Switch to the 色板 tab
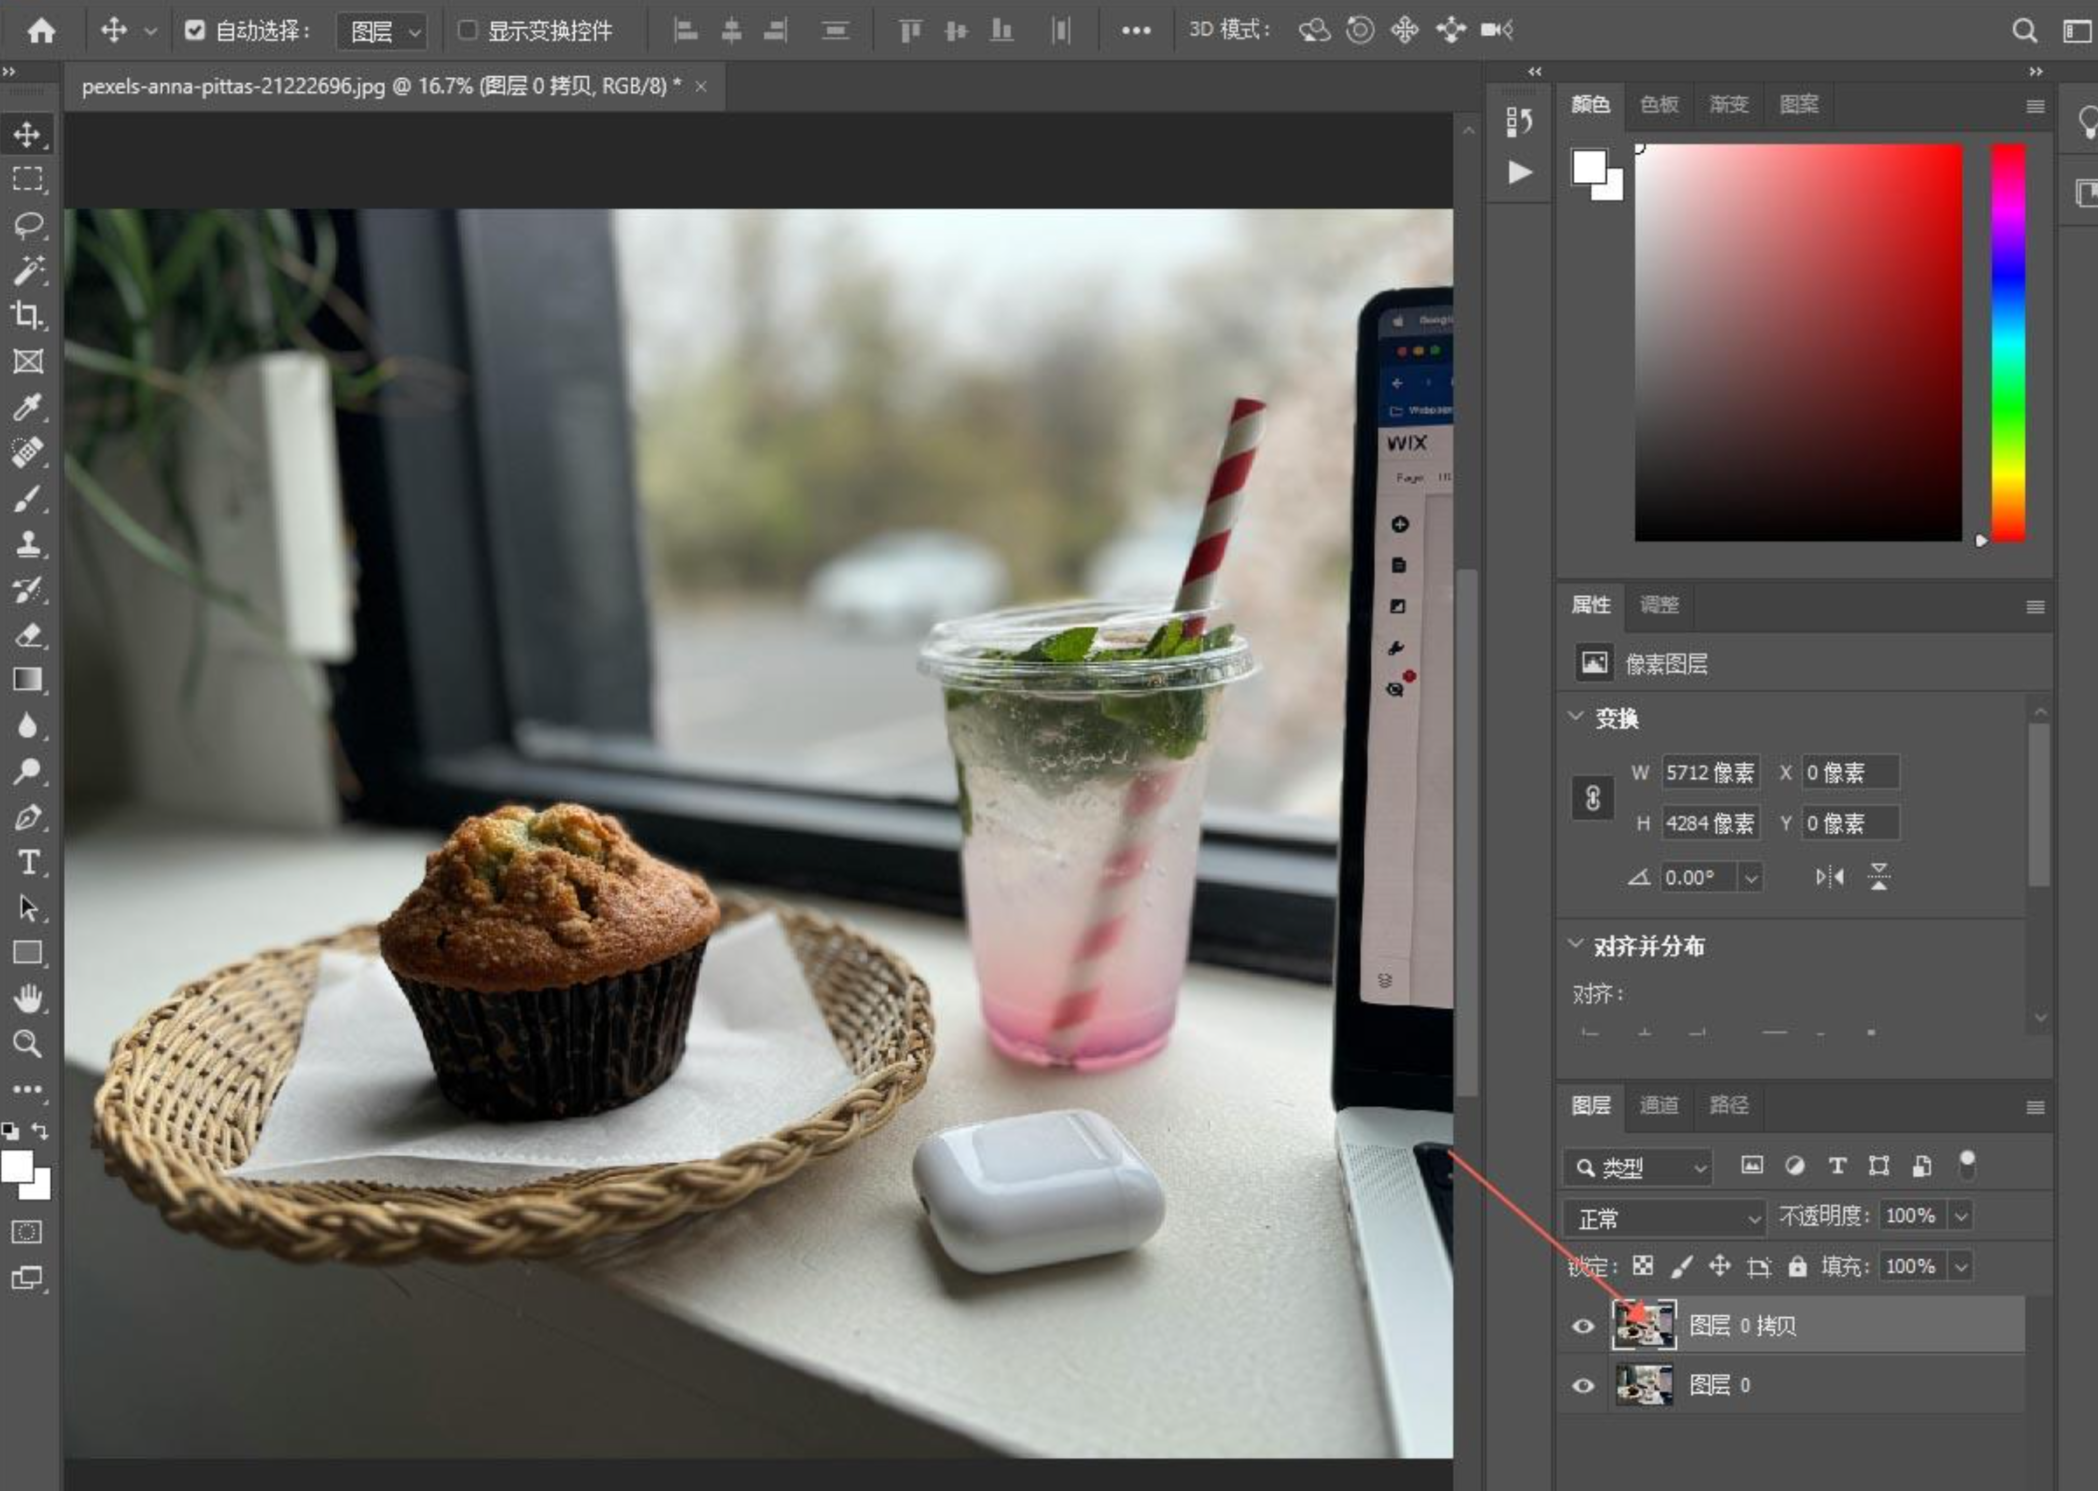Screen dimensions: 2098x1491 click(1659, 105)
